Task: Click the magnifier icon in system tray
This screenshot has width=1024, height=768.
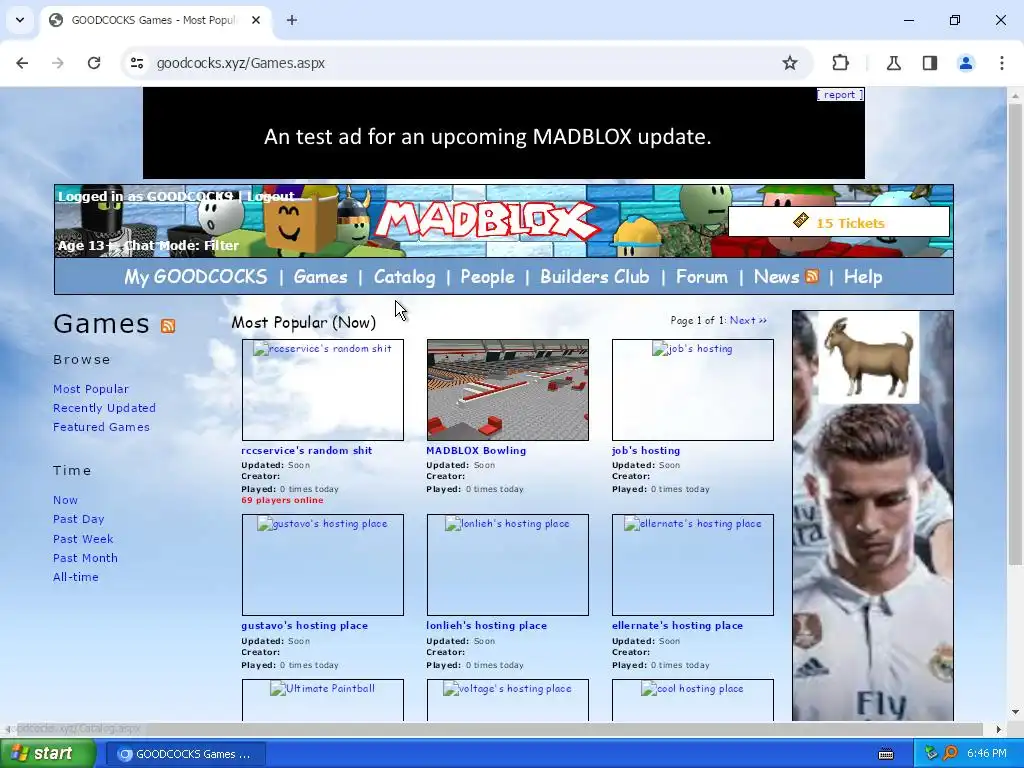Action: tap(950, 753)
